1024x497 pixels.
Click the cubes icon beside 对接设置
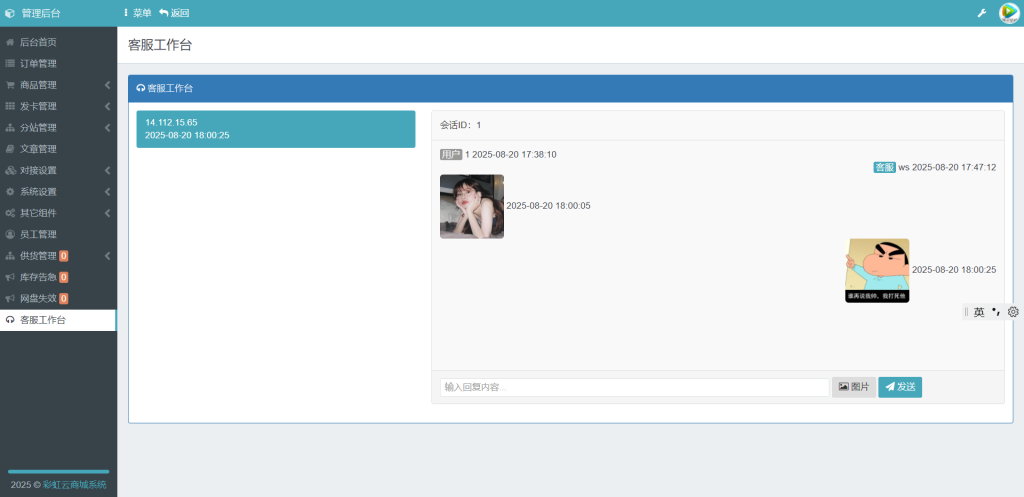(x=10, y=170)
